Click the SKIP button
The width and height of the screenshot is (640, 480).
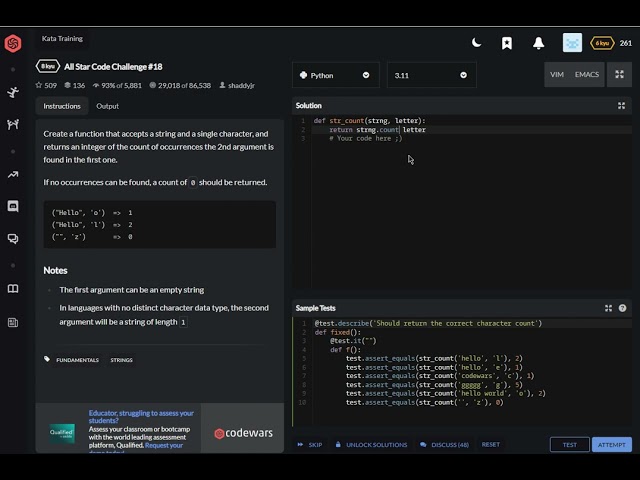310,444
